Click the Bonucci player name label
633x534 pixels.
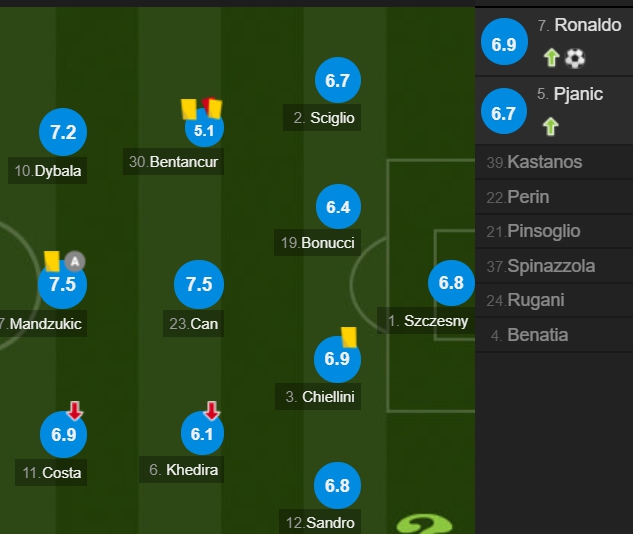pos(318,242)
